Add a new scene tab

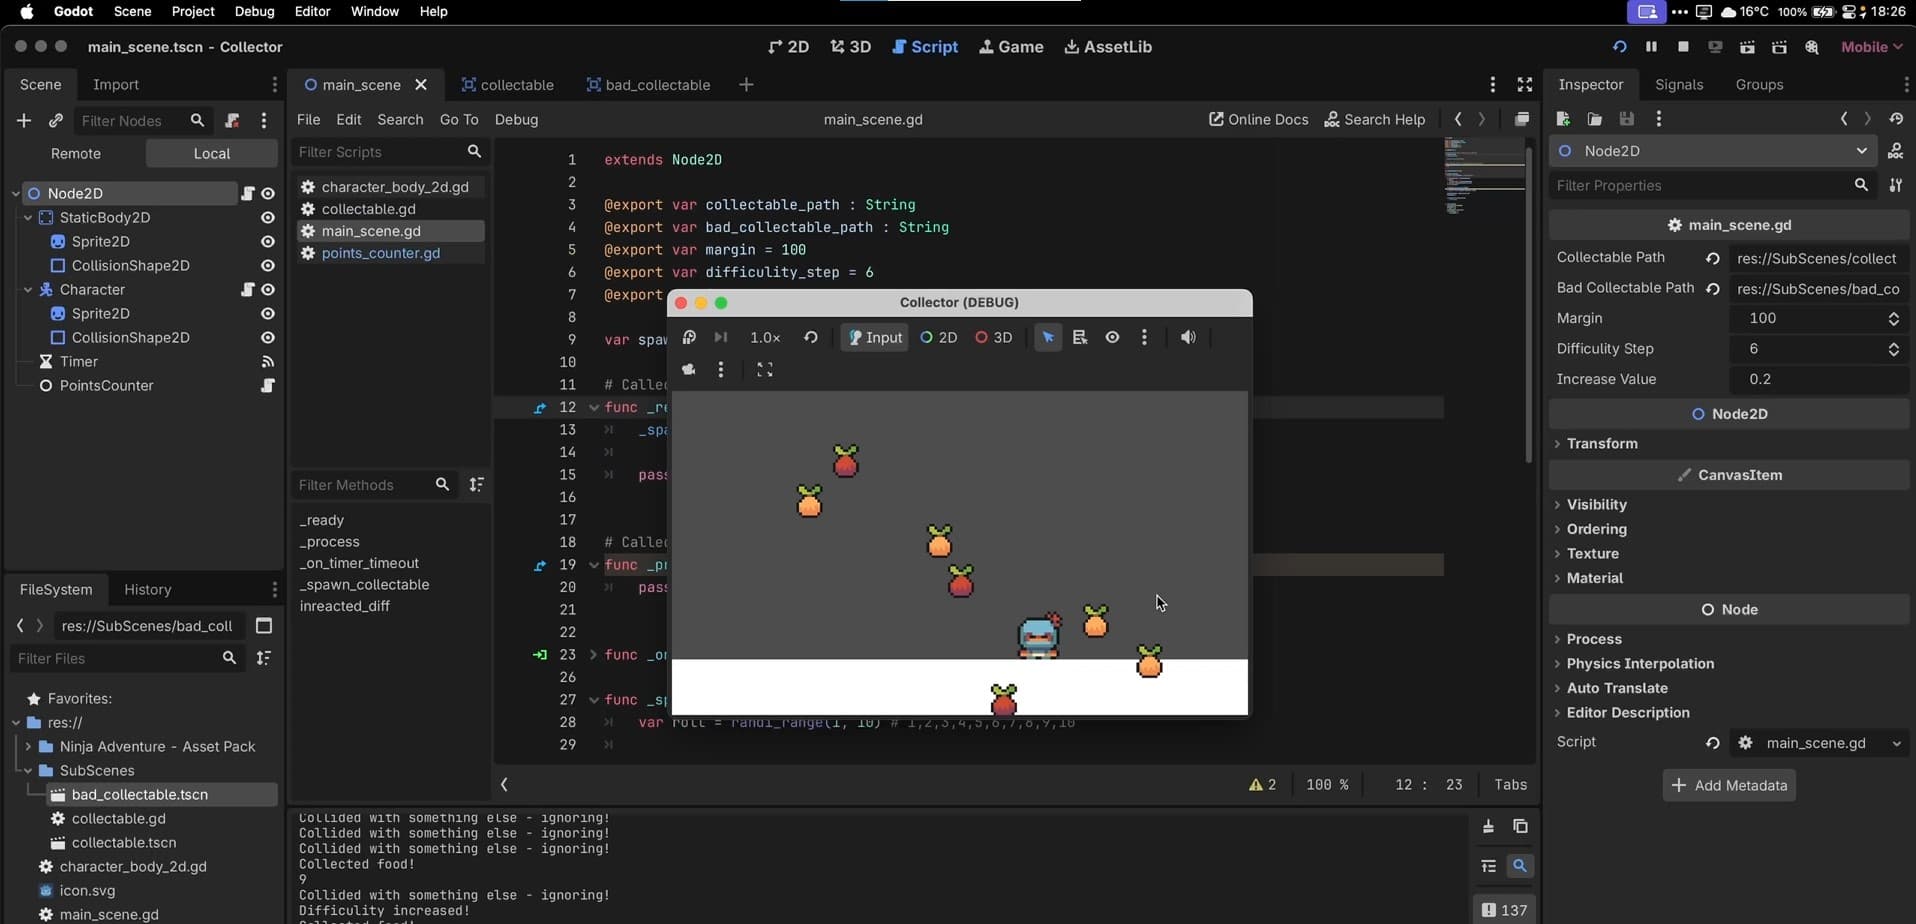pyautogui.click(x=746, y=85)
